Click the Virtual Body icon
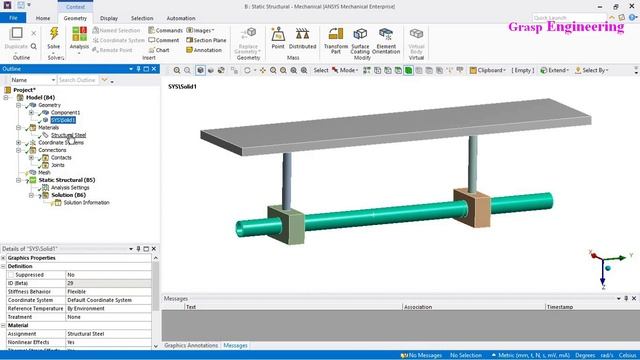This screenshot has width=640, height=360. click(416, 34)
